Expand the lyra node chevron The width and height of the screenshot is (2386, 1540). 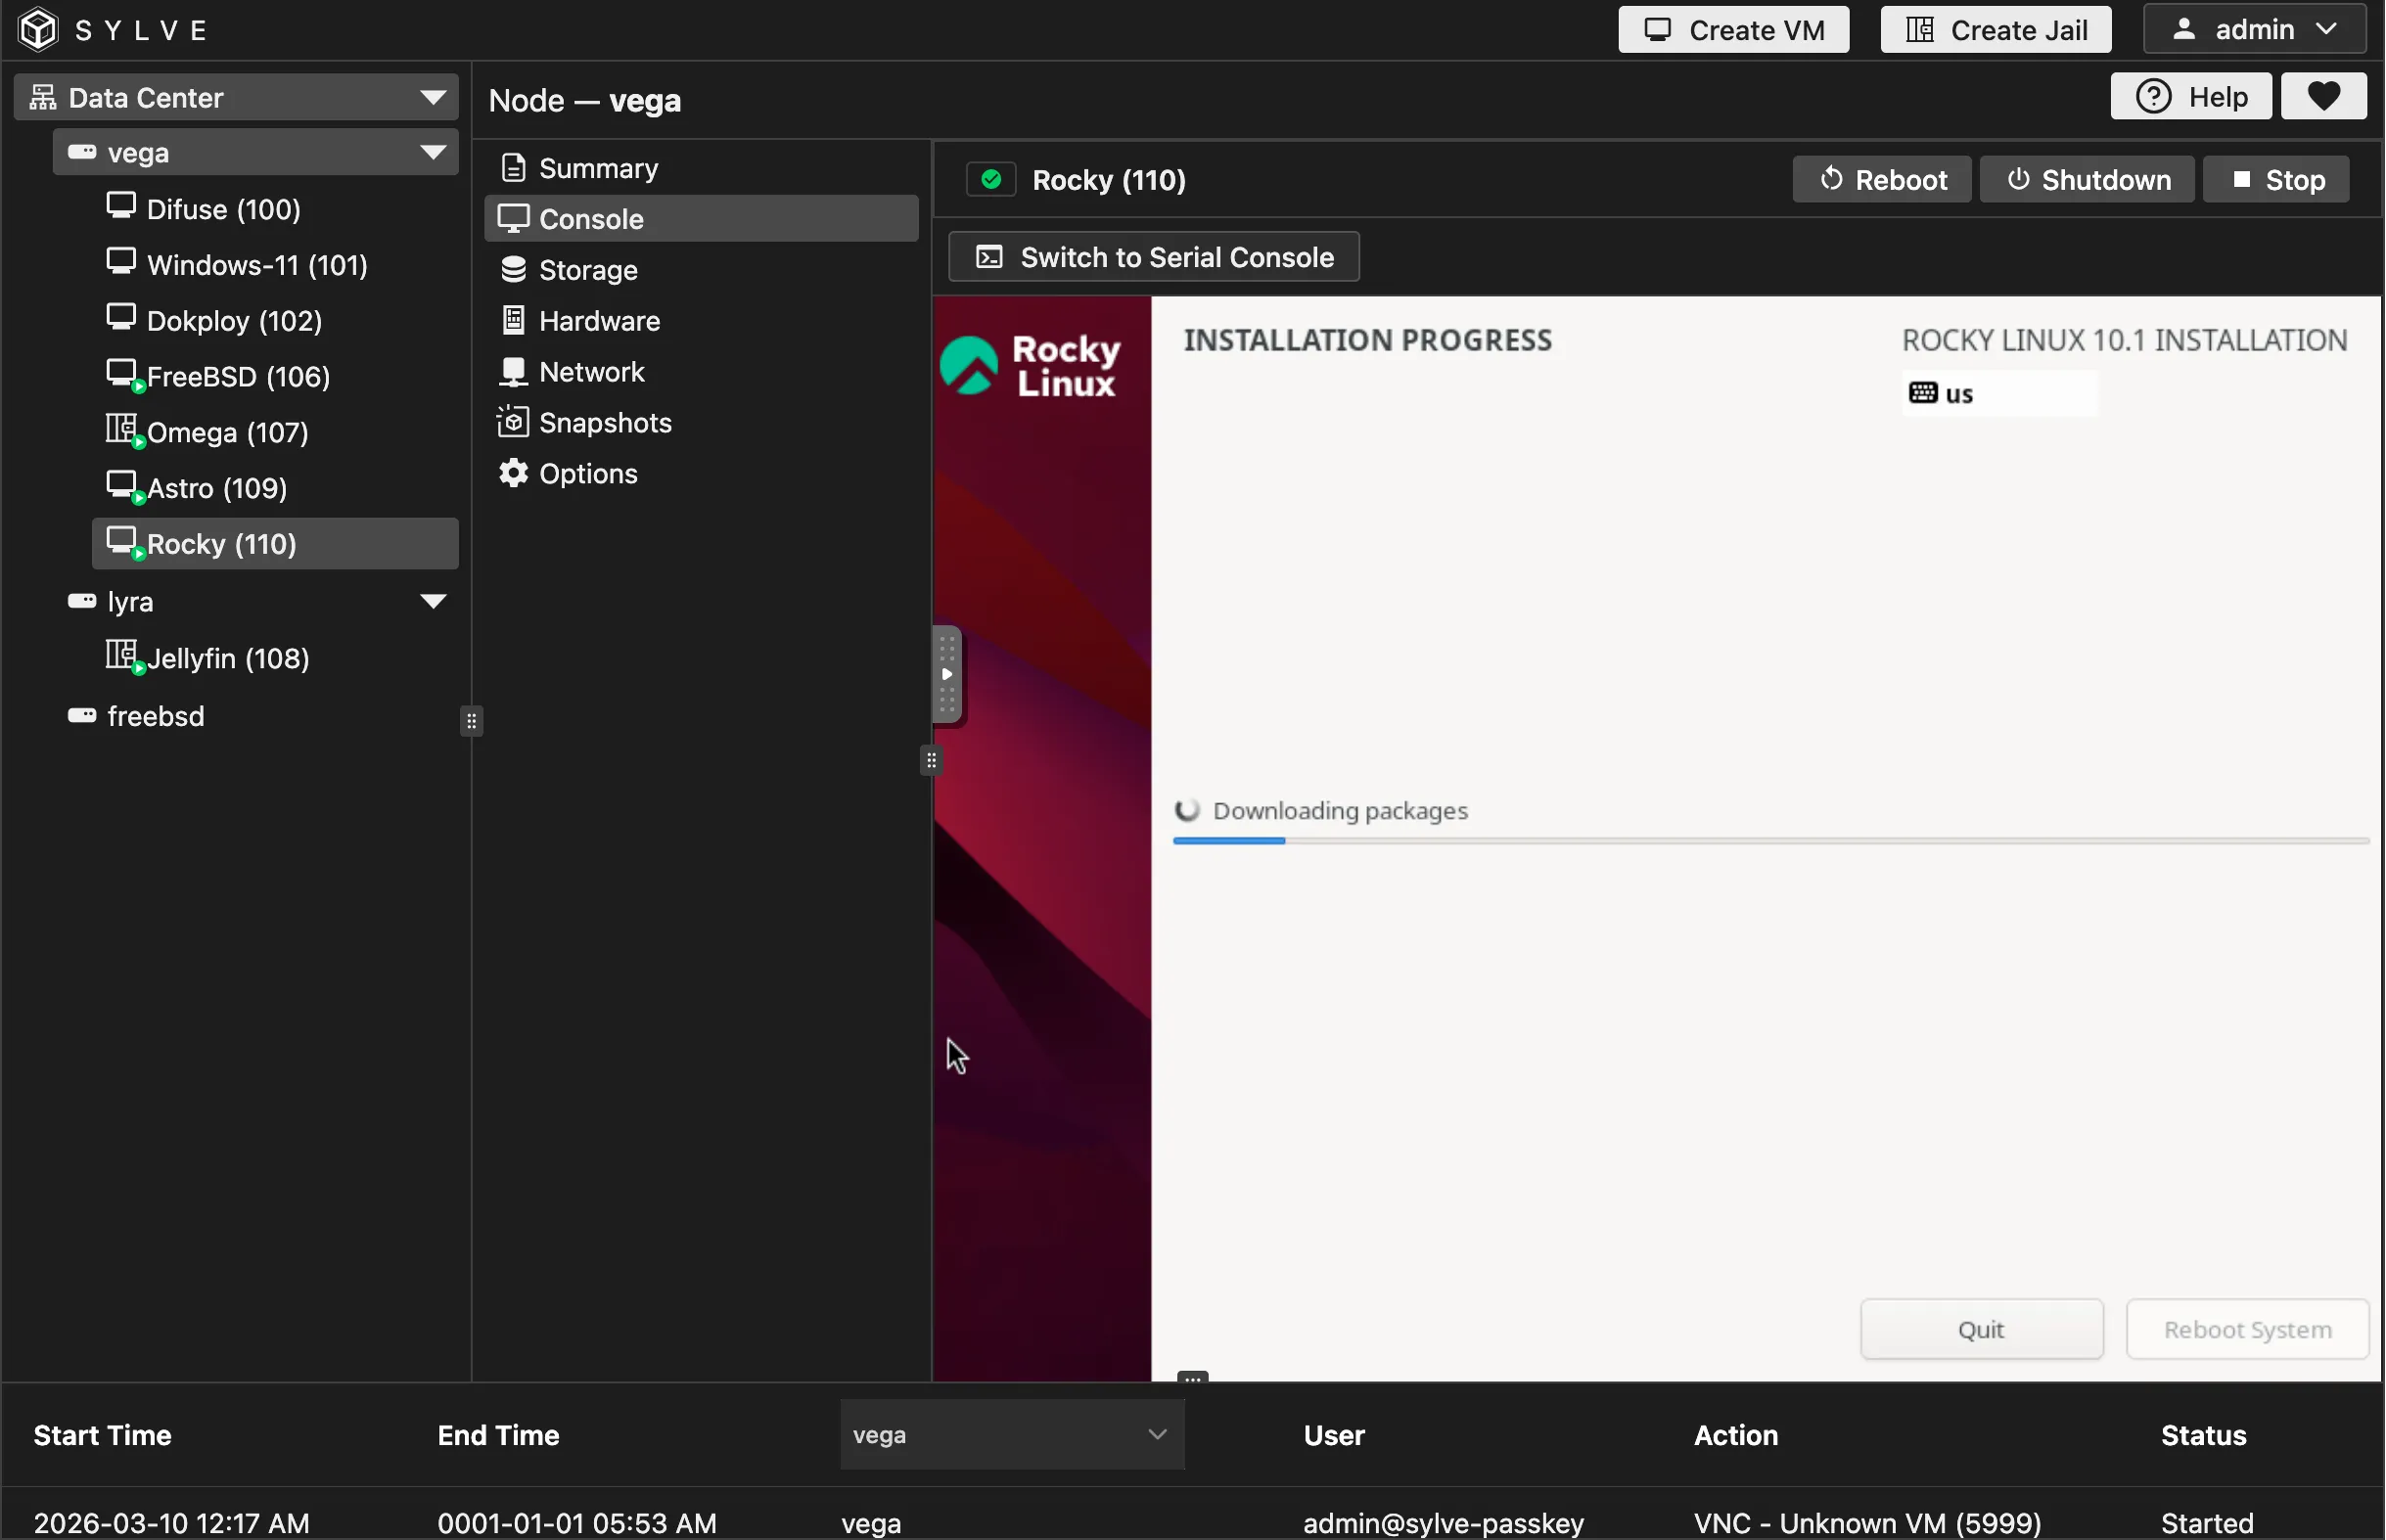point(433,600)
